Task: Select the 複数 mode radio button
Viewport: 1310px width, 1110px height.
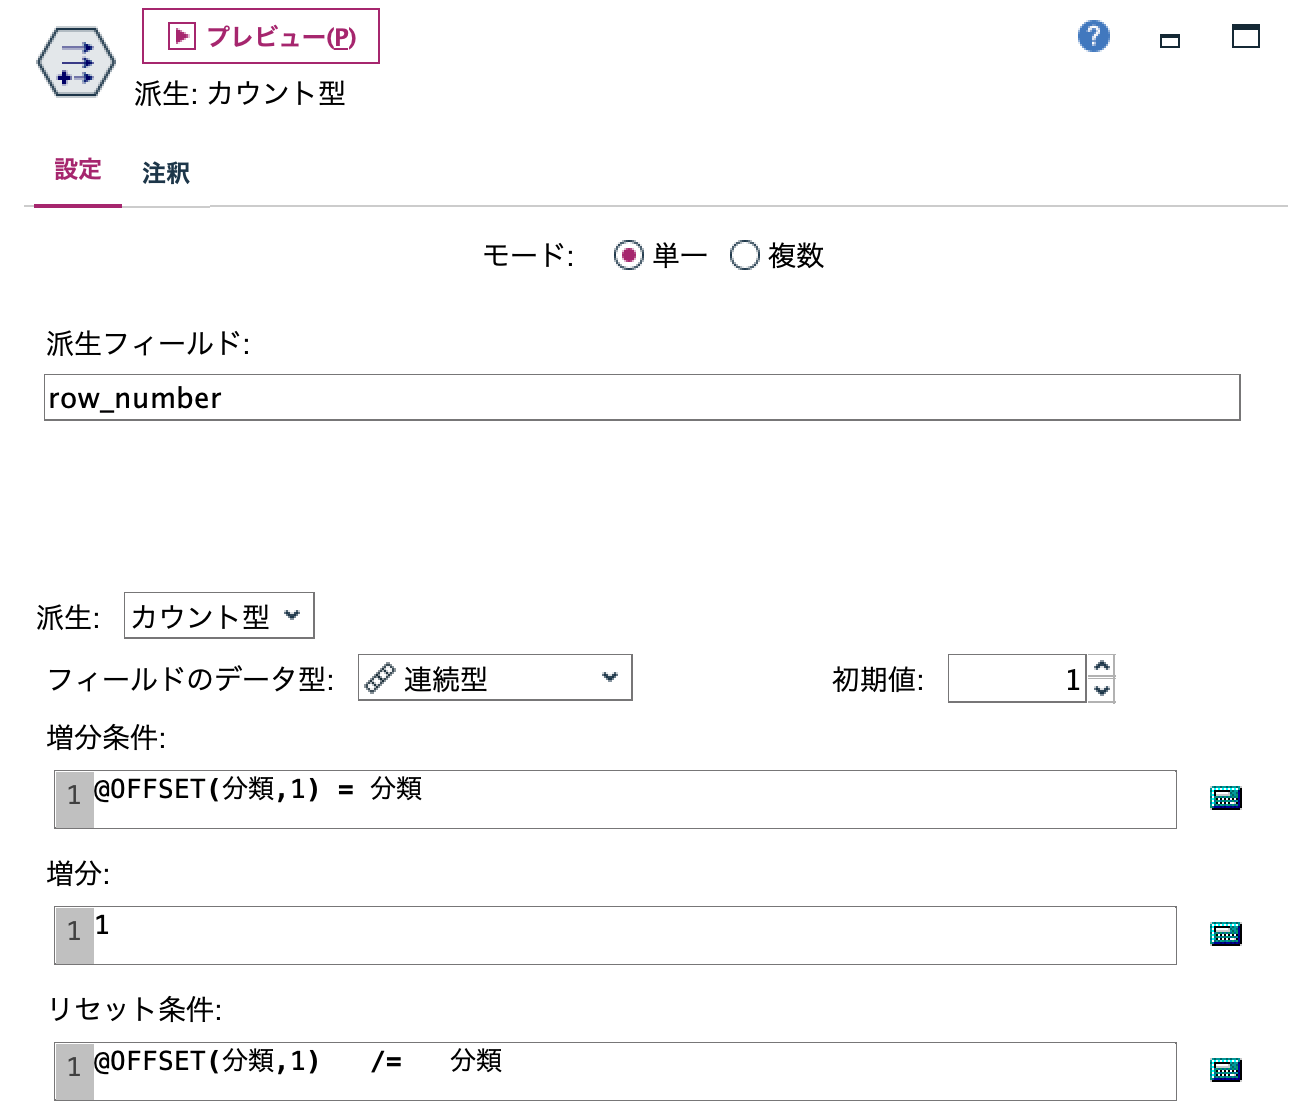Action: 745,256
